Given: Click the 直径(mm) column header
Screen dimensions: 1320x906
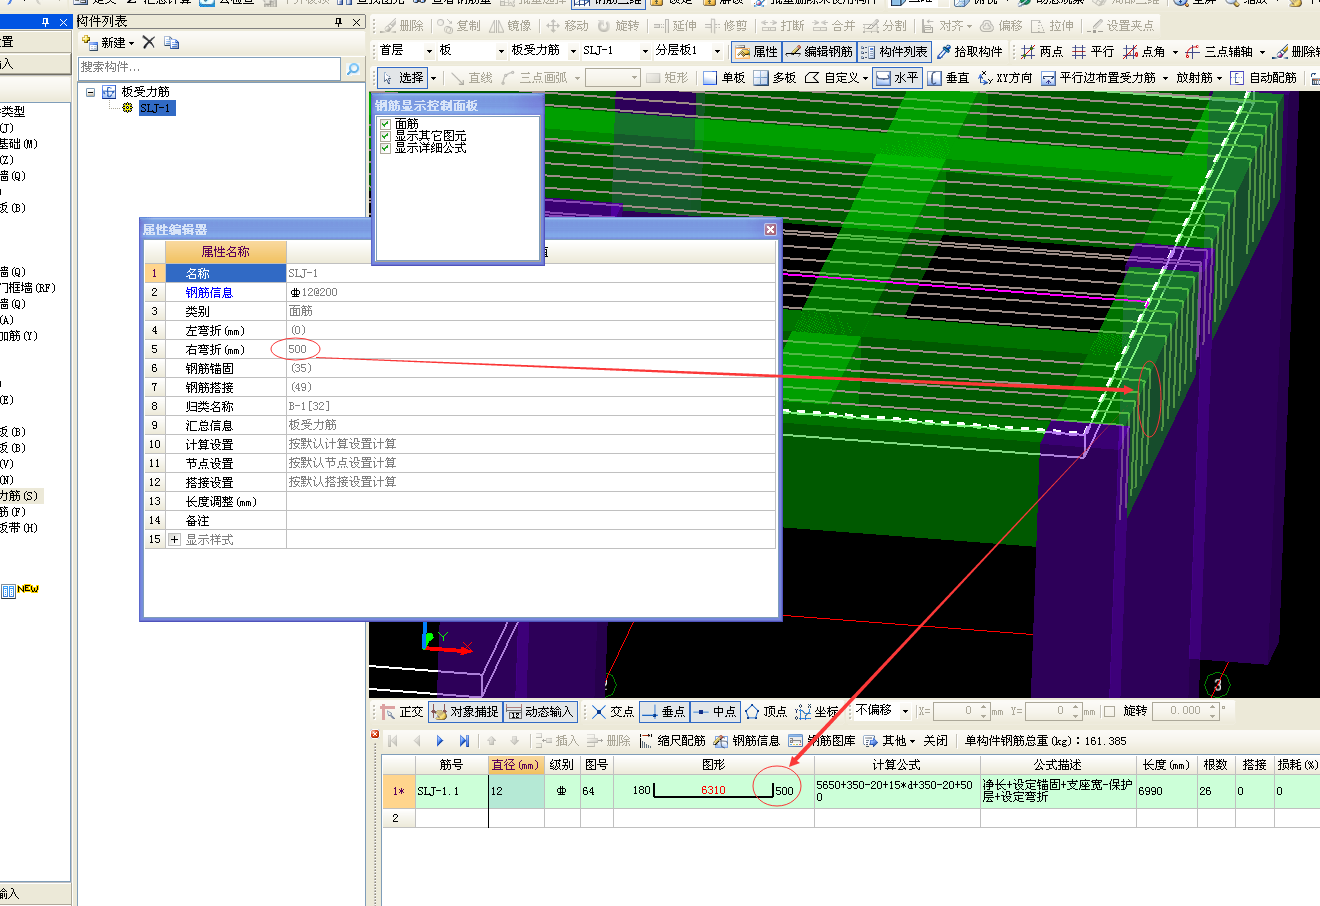Looking at the screenshot, I should coord(516,765).
